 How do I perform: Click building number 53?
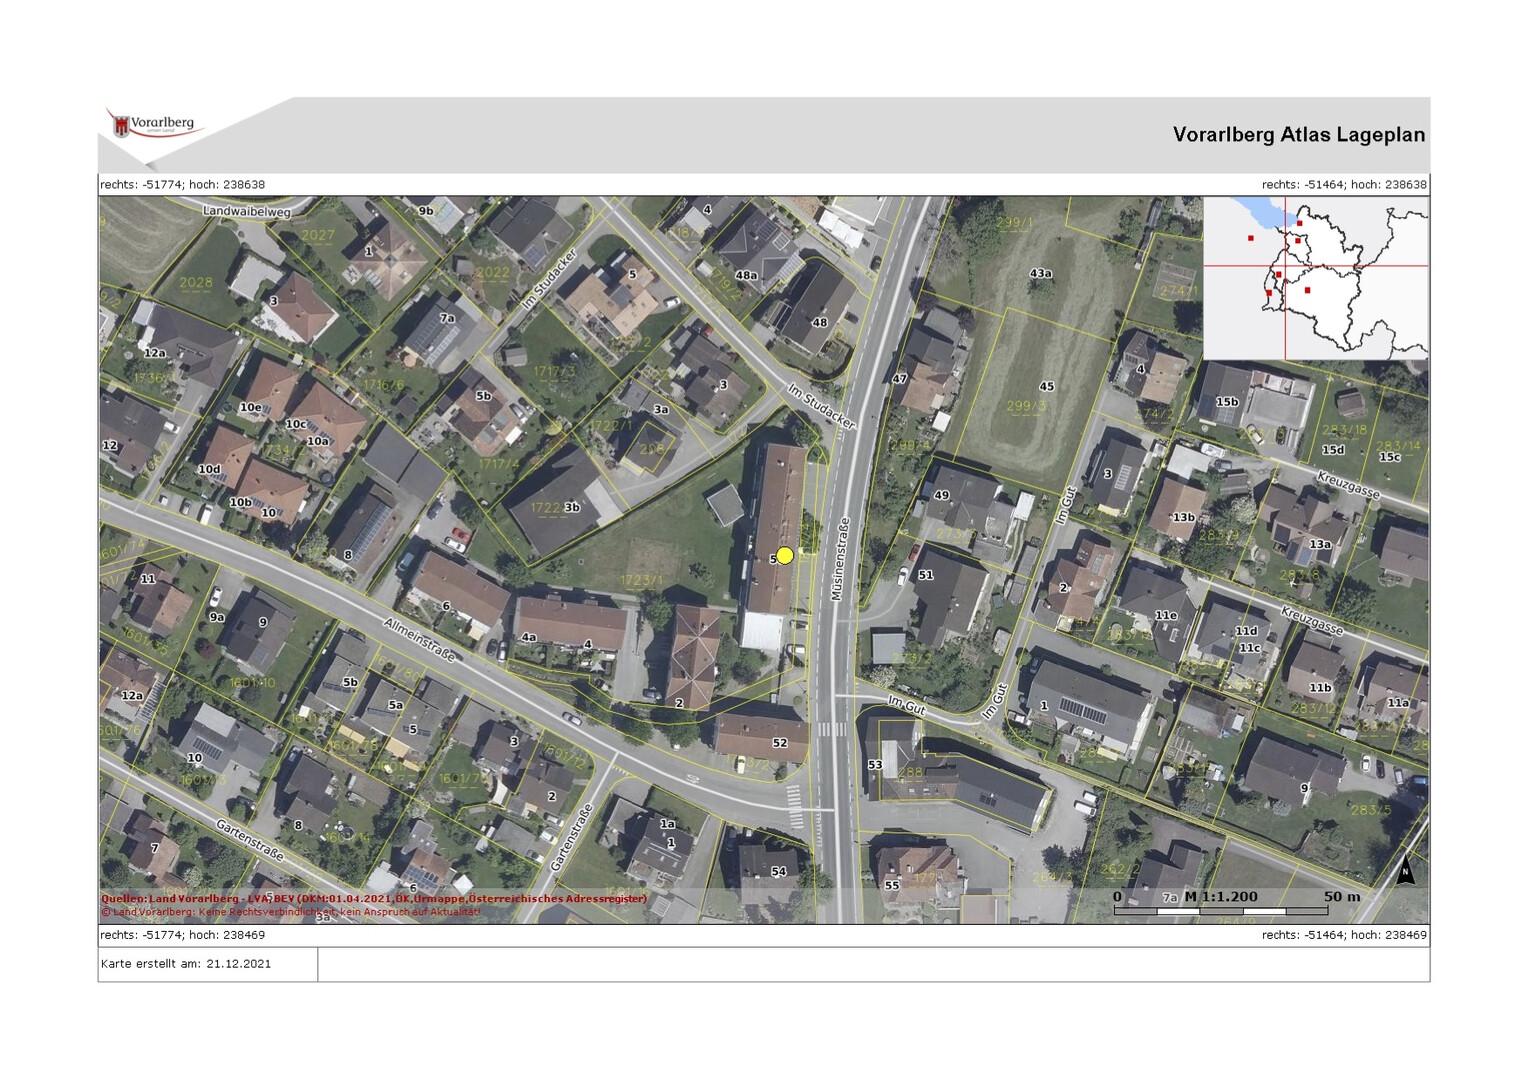875,765
